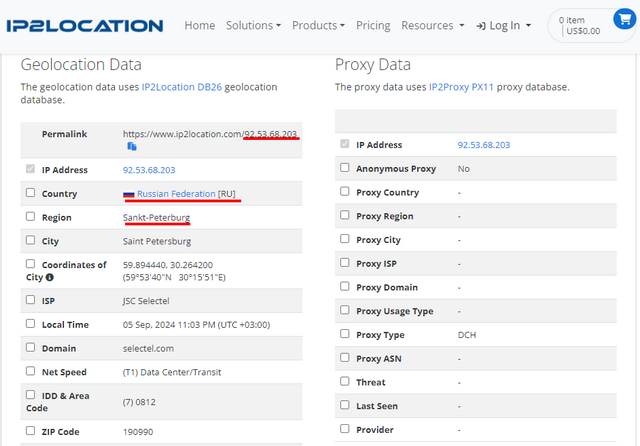This screenshot has height=446, width=640.
Task: Expand the Resources dropdown
Action: (x=433, y=25)
